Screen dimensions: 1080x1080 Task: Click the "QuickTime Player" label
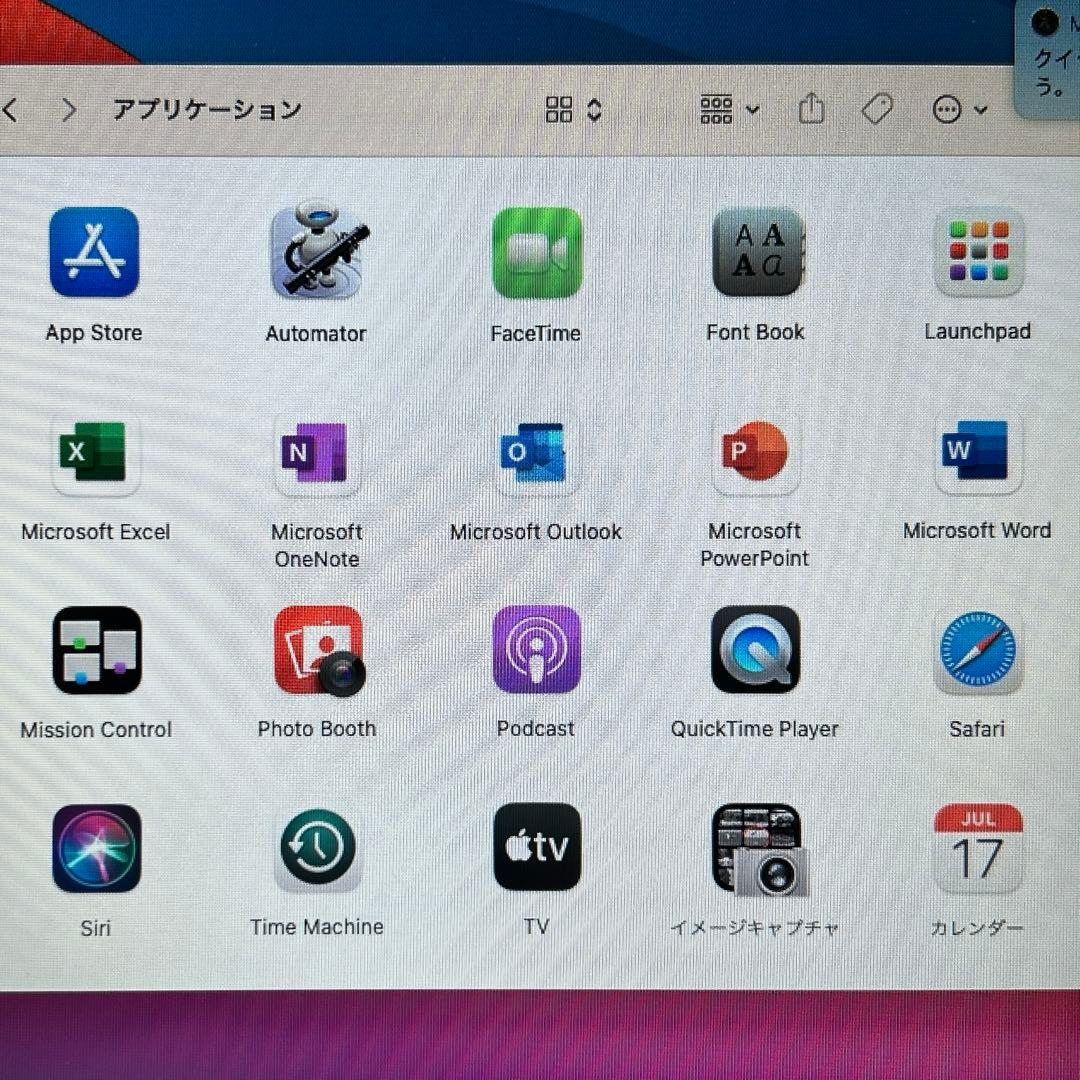coord(755,729)
